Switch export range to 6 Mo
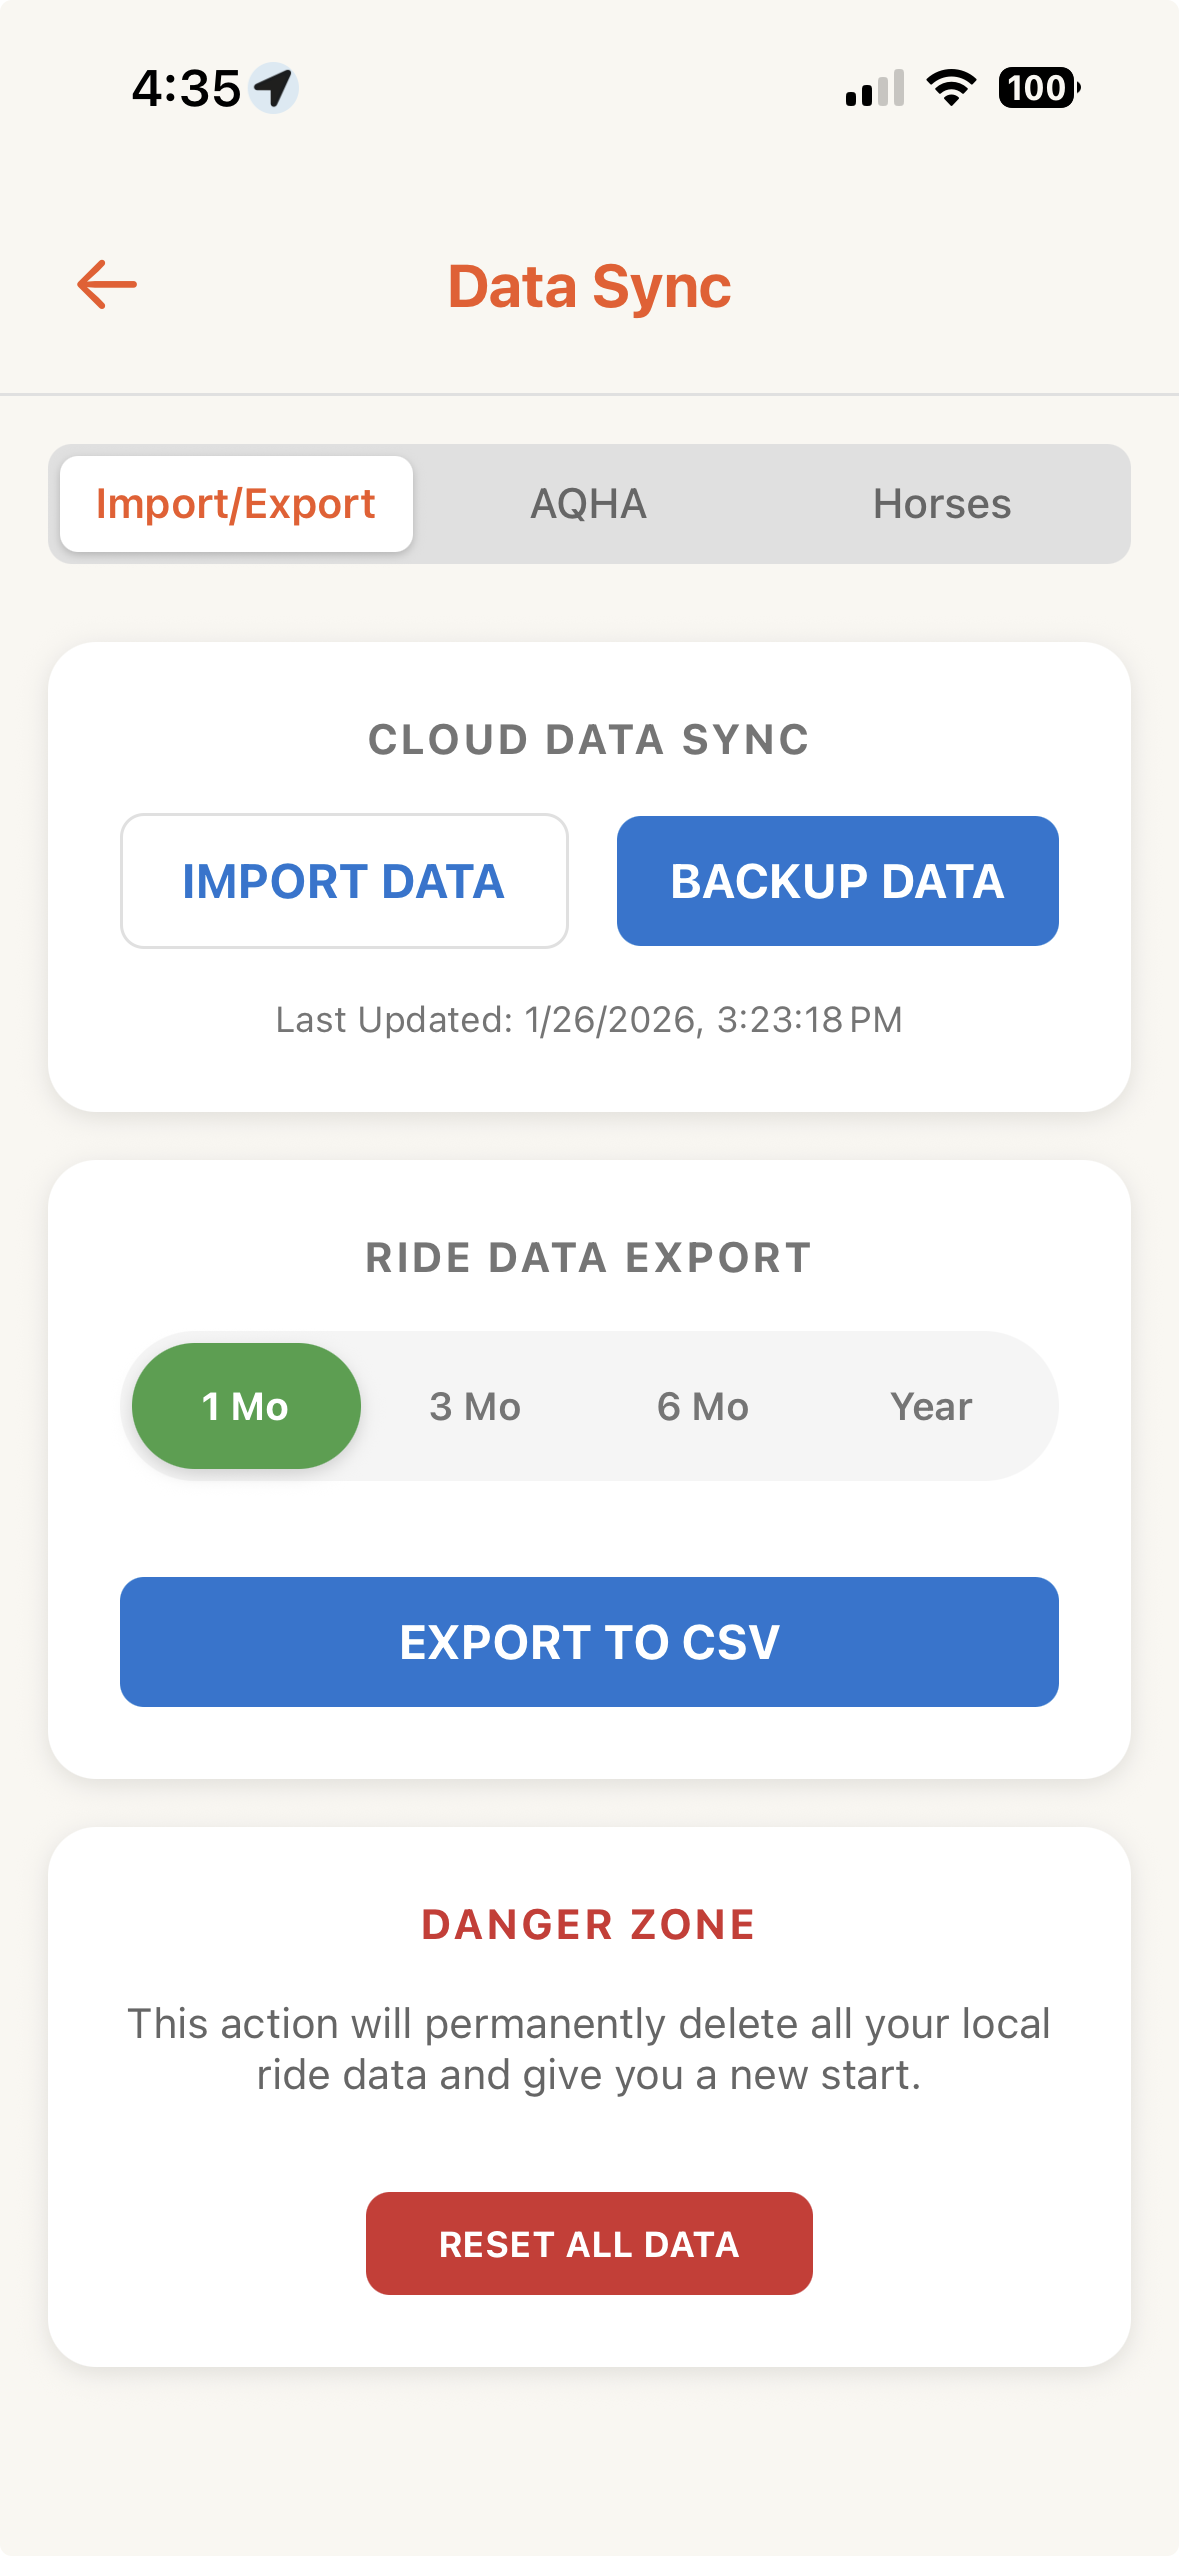The width and height of the screenshot is (1179, 2556). 703,1405
